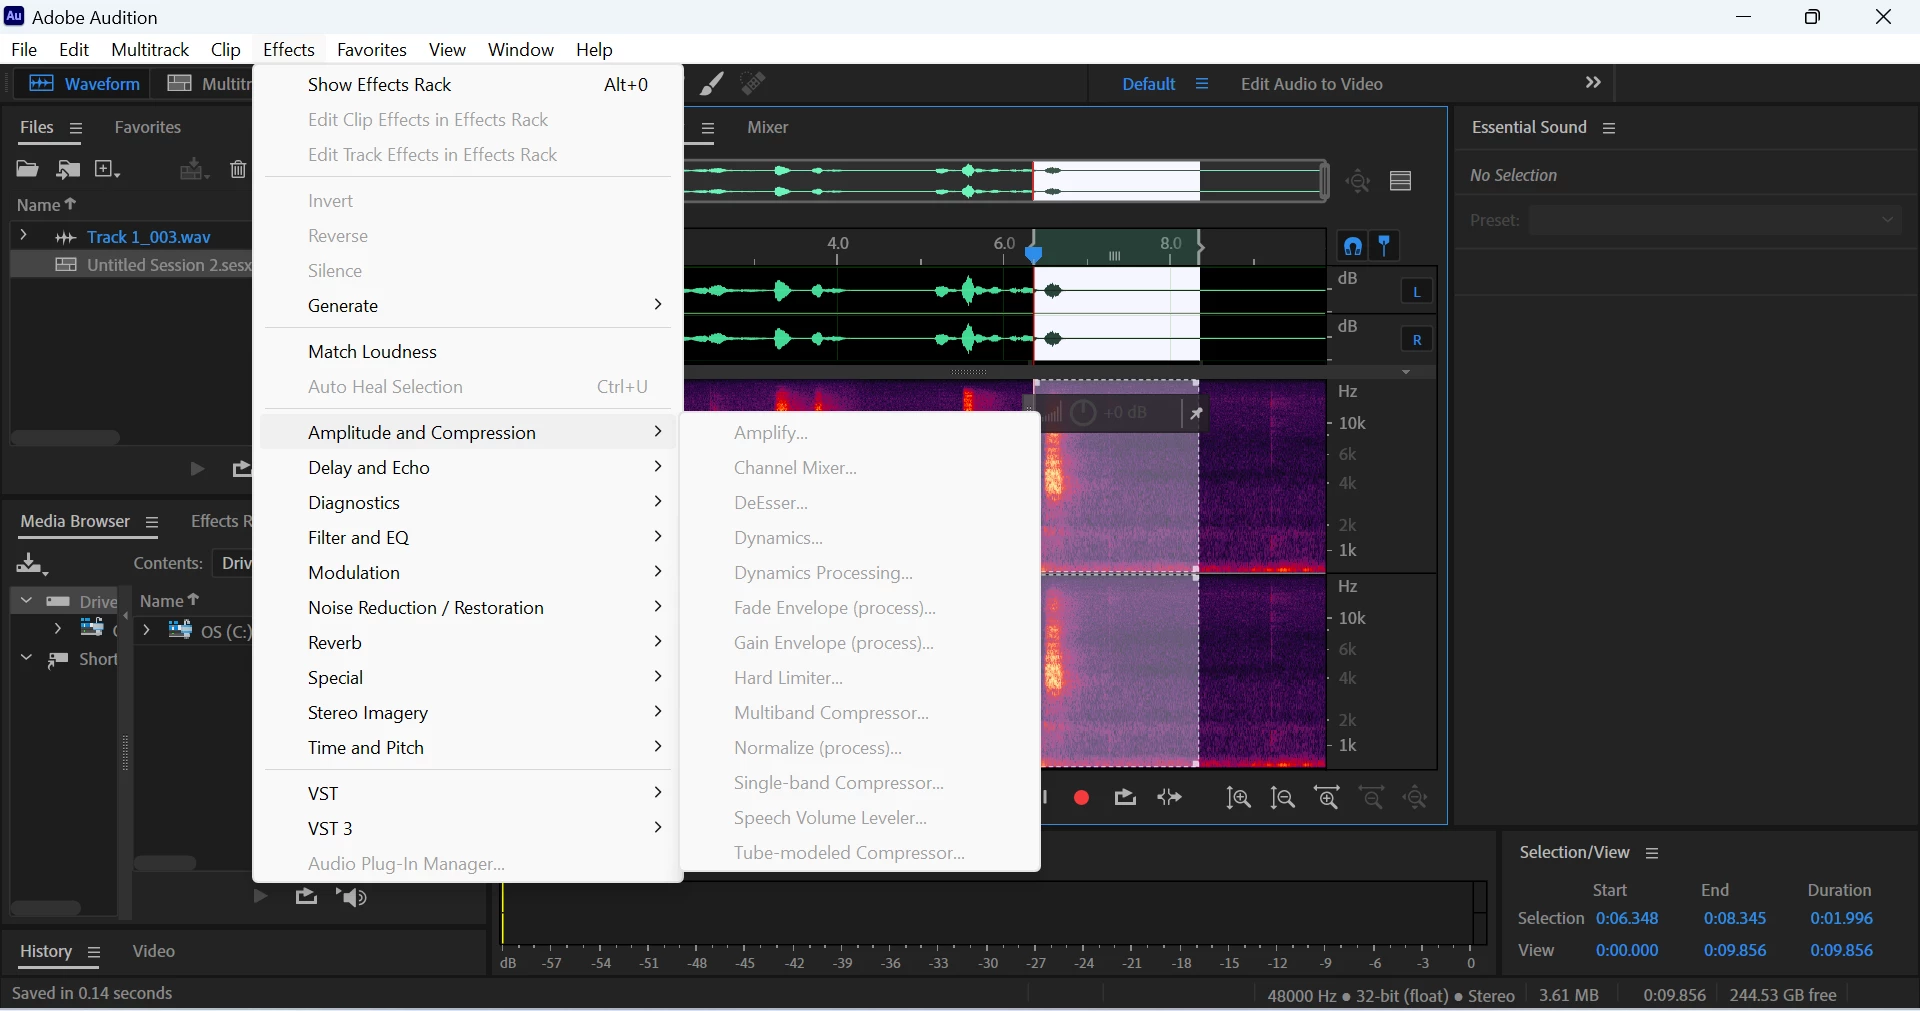Viewport: 1920px width, 1011px height.
Task: Click Zoom Out Full icon in transport bar
Action: tap(1417, 800)
